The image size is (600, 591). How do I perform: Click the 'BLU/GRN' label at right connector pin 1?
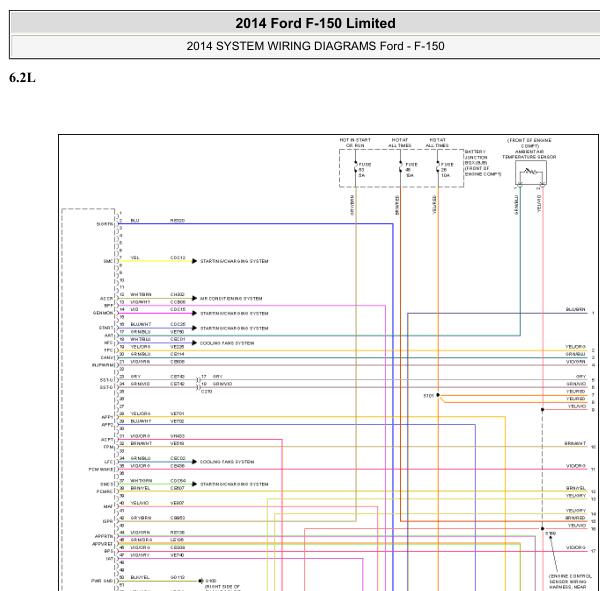click(x=576, y=309)
